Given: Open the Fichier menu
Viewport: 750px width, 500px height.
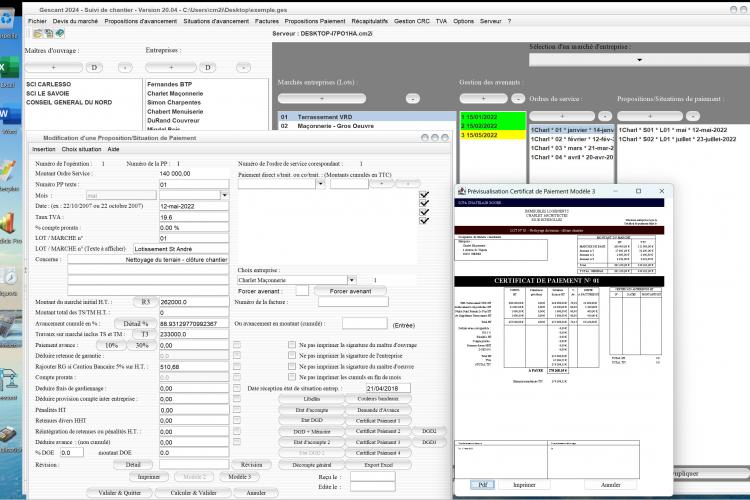Looking at the screenshot, I should [x=37, y=21].
